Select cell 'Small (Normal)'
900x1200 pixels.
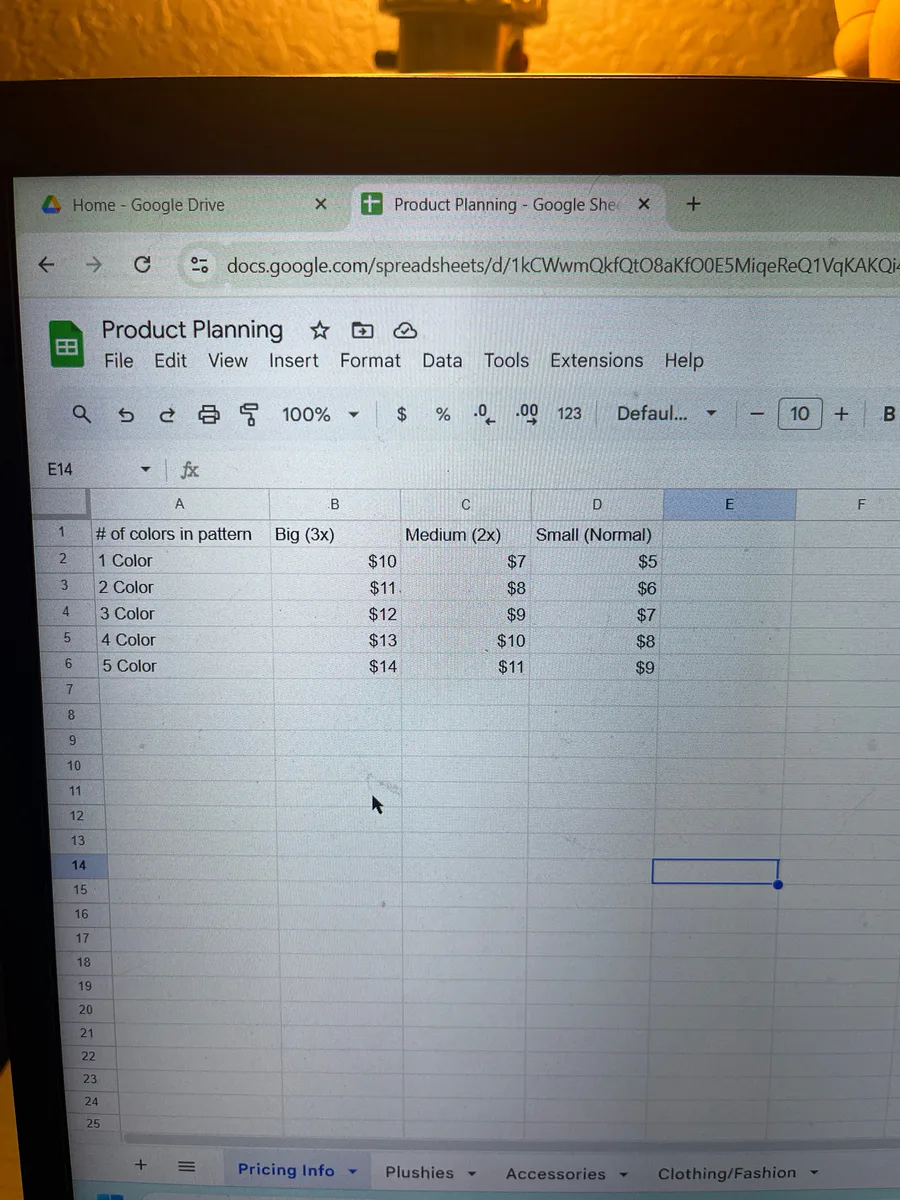[594, 535]
